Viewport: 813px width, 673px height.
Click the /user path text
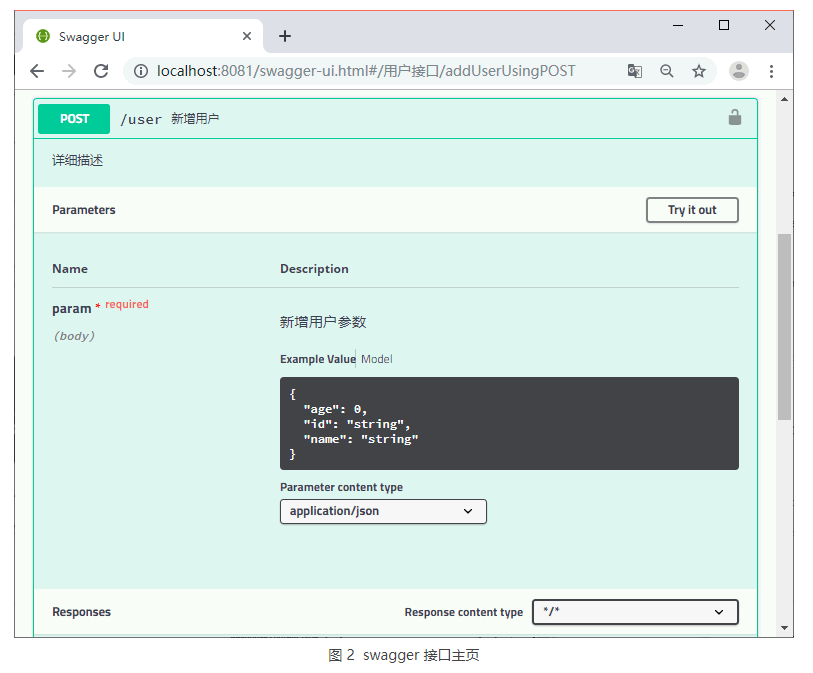[141, 119]
